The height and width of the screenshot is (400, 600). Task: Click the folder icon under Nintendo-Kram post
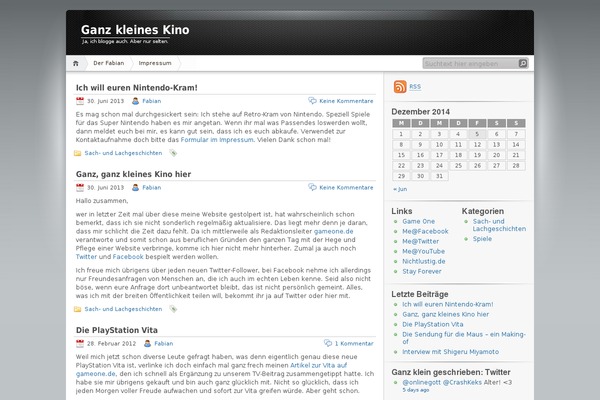78,153
